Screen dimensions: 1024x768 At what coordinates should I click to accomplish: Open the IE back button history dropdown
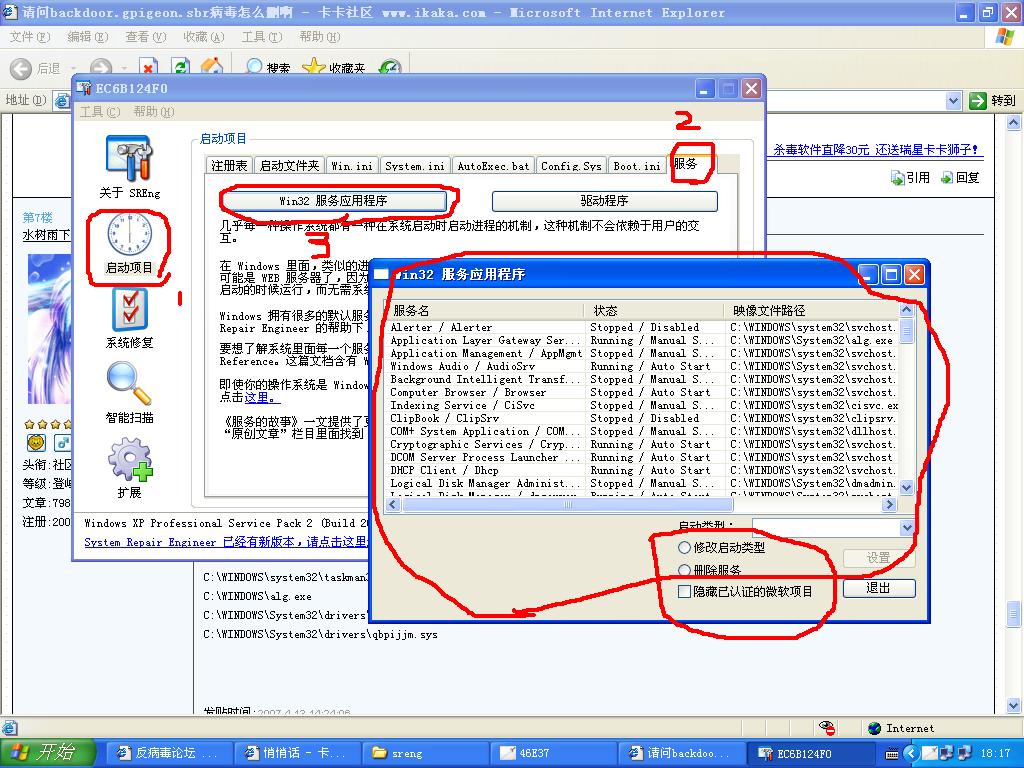click(x=73, y=68)
